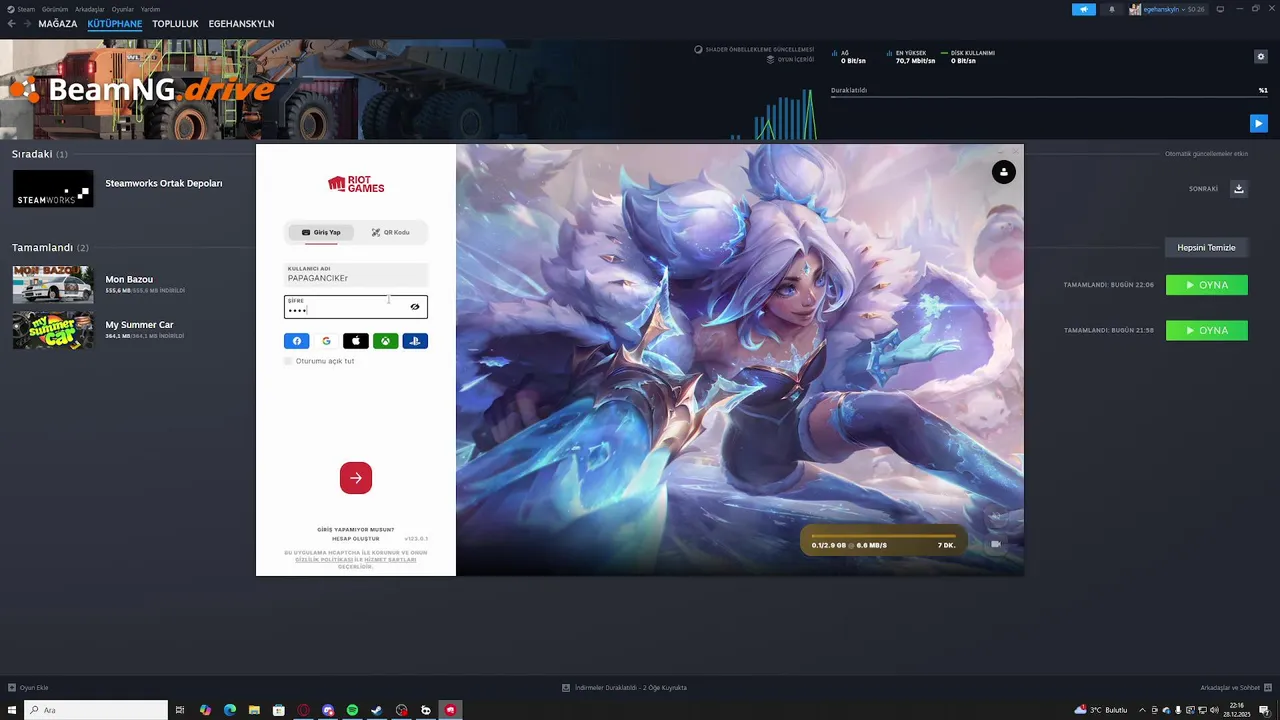This screenshot has width=1280, height=720.
Task: Click HESAP OLUŞTUR link
Action: click(356, 539)
